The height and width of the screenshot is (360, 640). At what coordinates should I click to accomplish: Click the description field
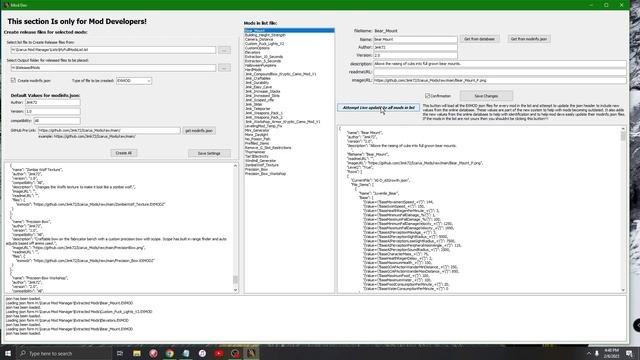[x=500, y=64]
